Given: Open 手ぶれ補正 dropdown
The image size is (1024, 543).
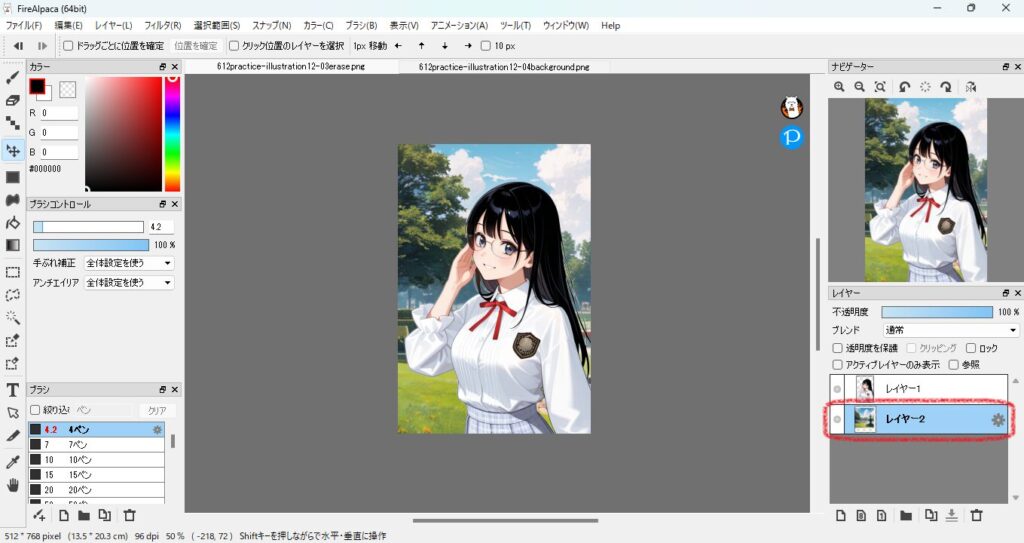Looking at the screenshot, I should click(x=129, y=263).
